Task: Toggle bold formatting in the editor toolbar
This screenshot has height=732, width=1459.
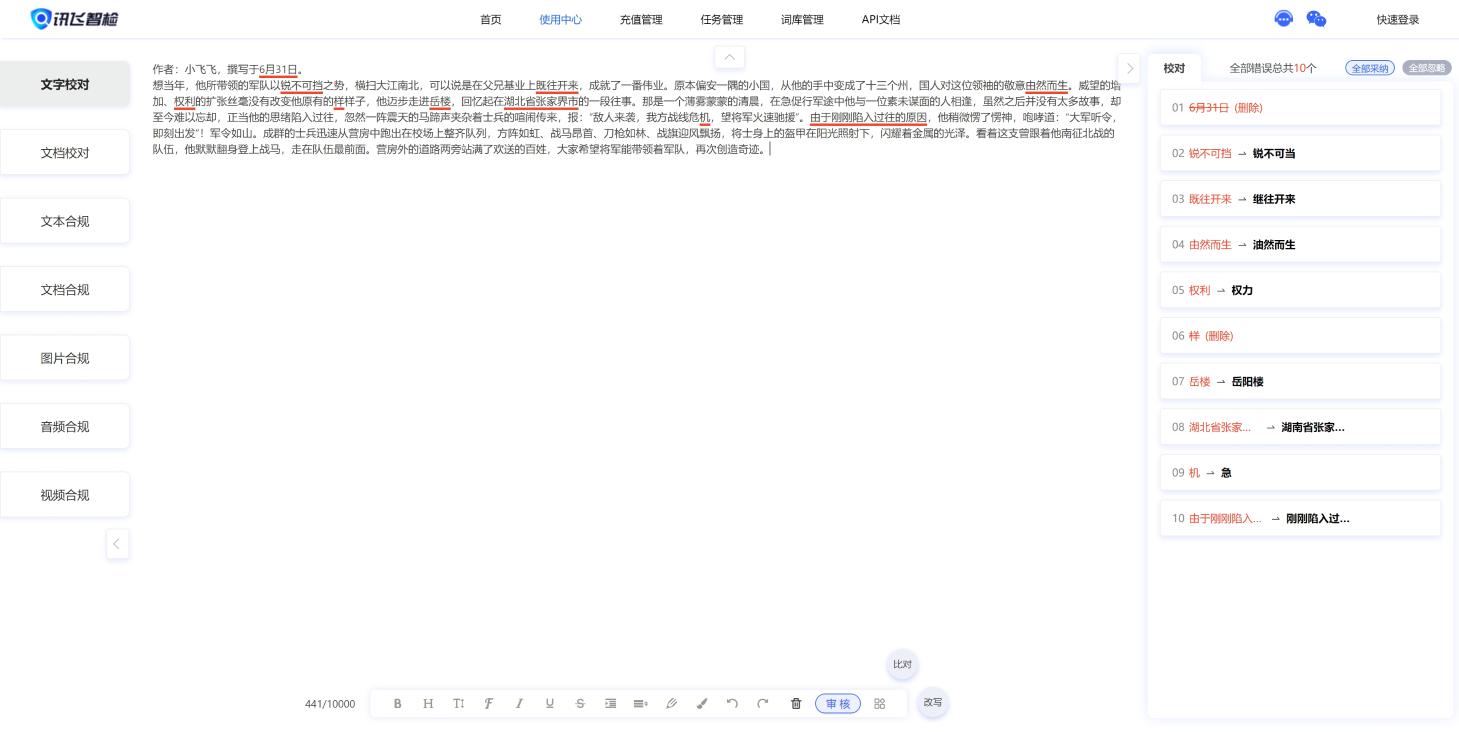Action: (398, 704)
